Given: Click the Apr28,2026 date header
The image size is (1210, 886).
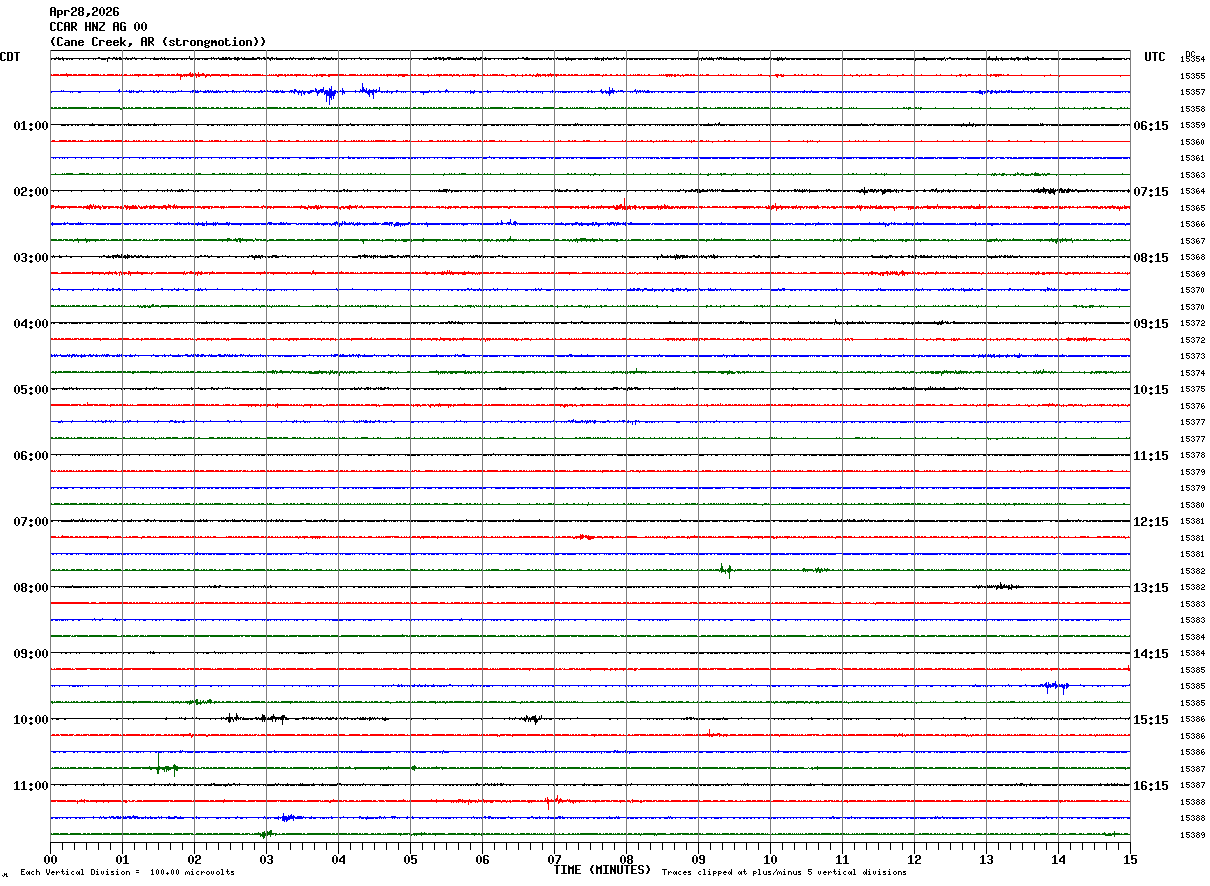Looking at the screenshot, I should [84, 12].
